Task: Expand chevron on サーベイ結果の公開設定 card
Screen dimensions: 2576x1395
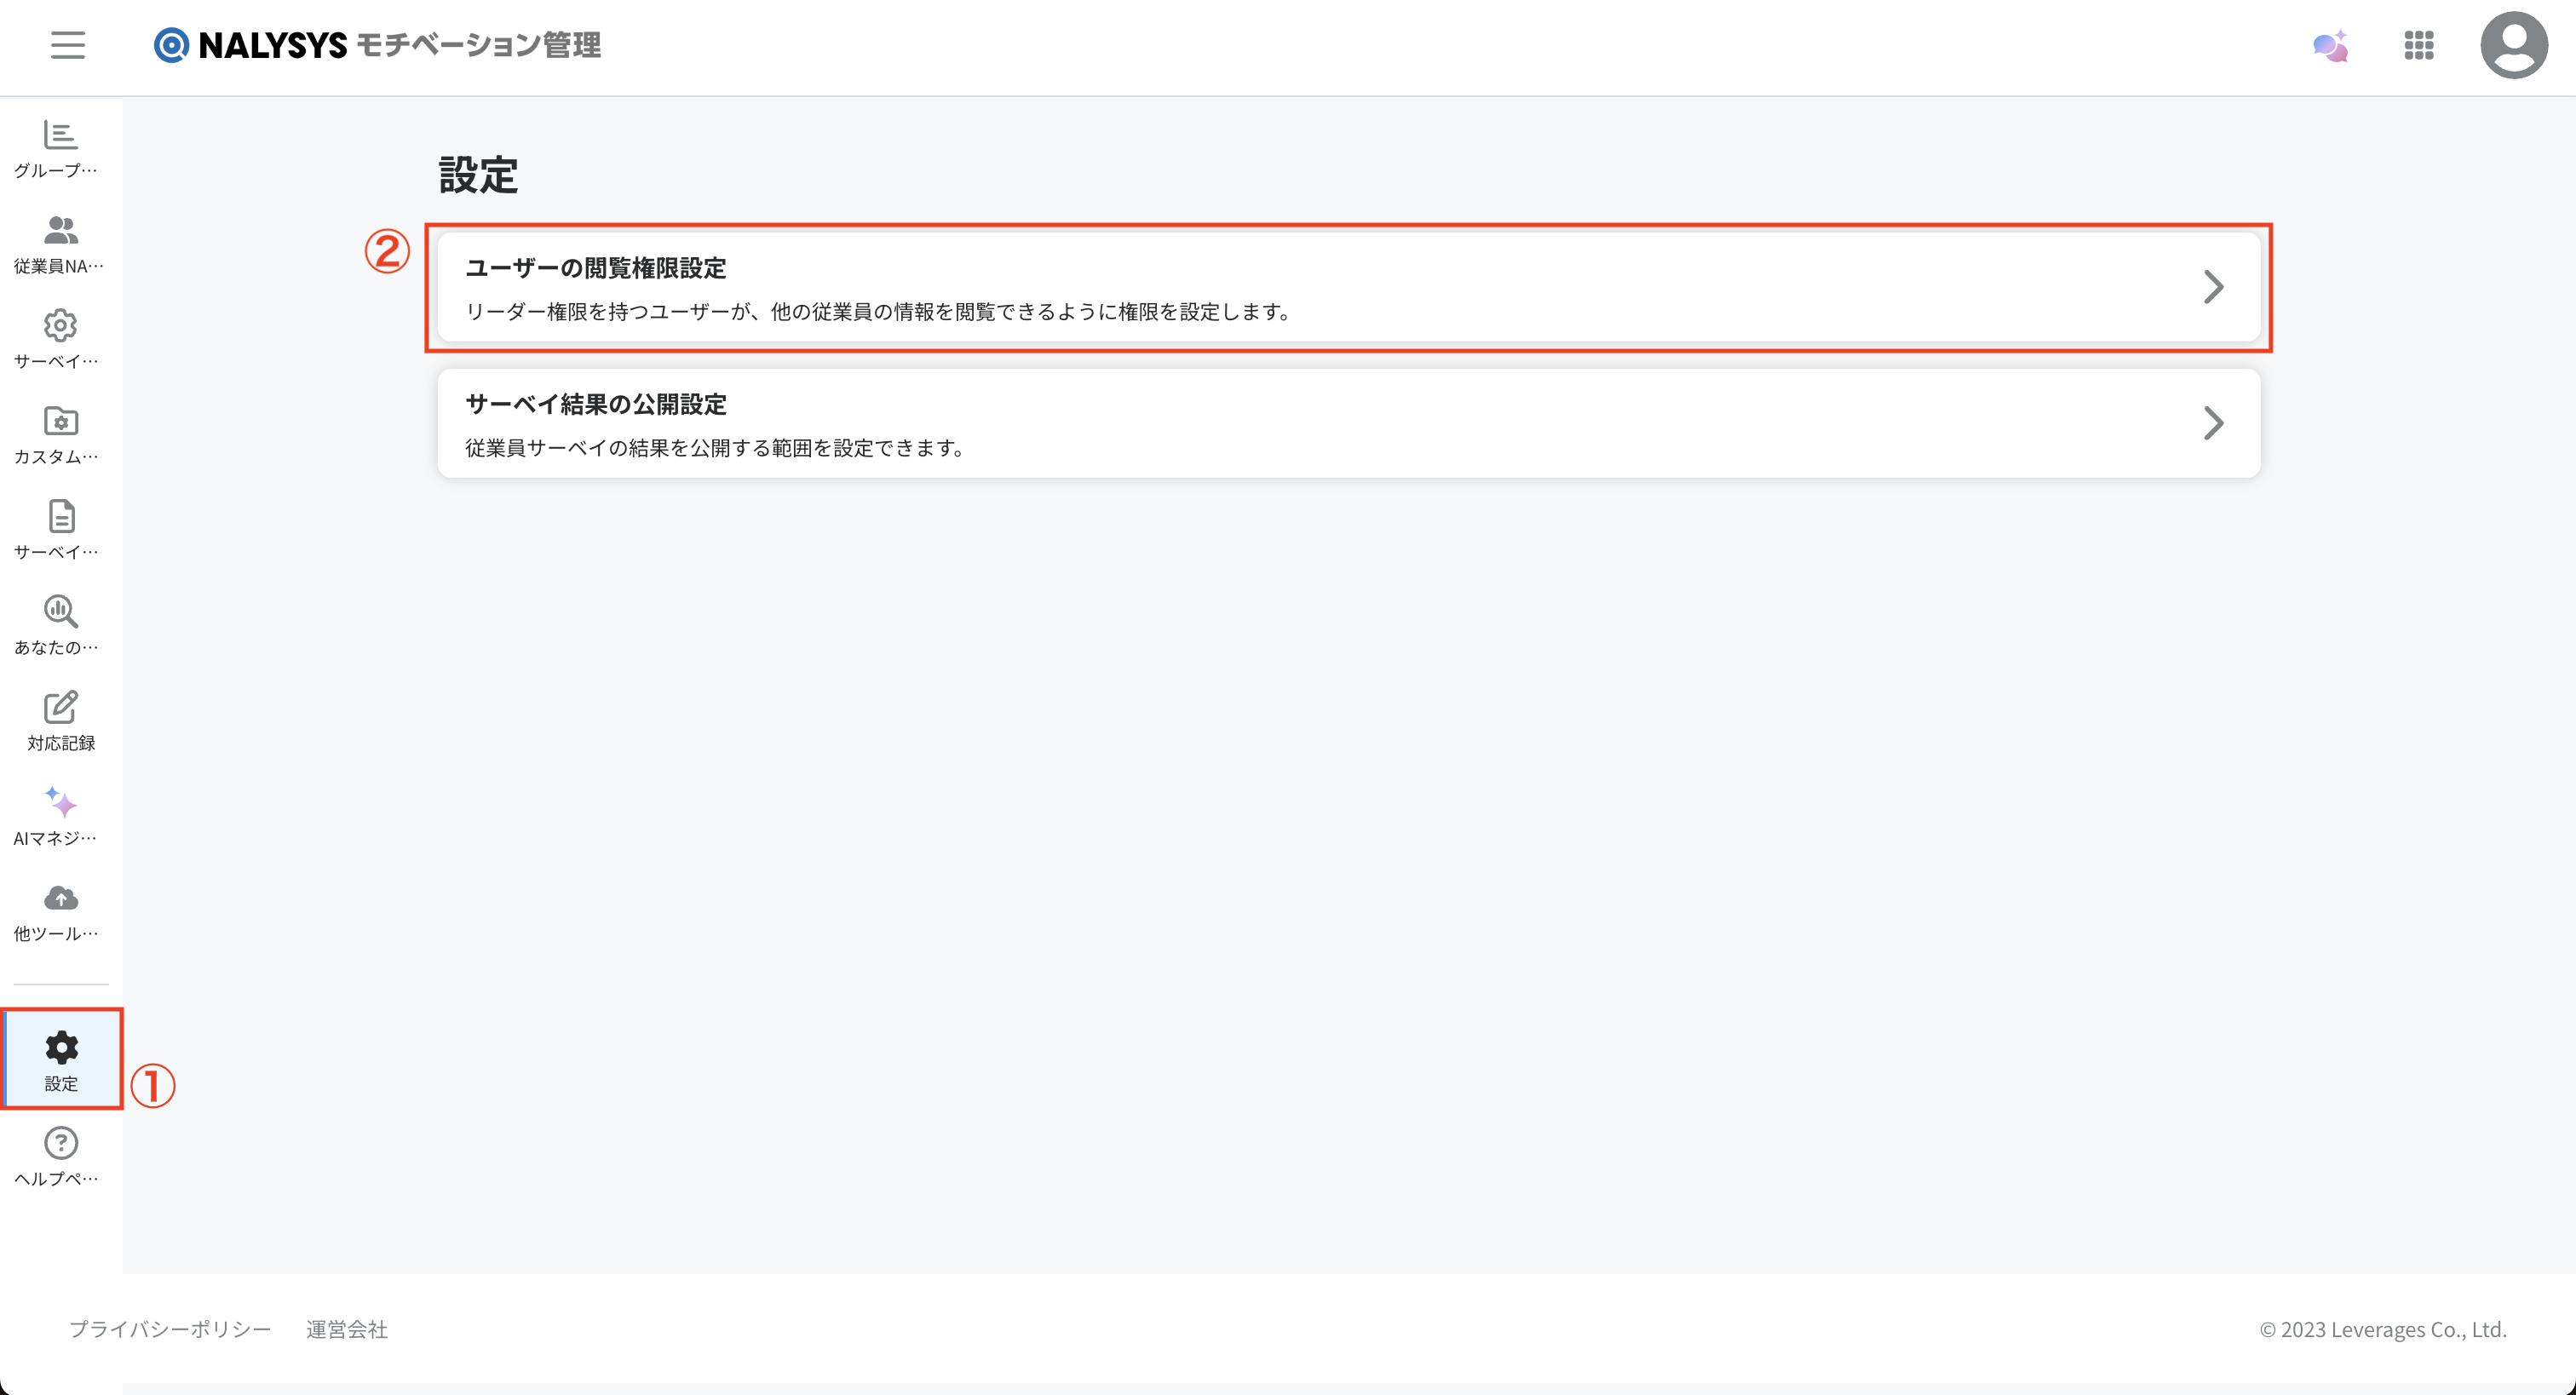Action: [2214, 423]
